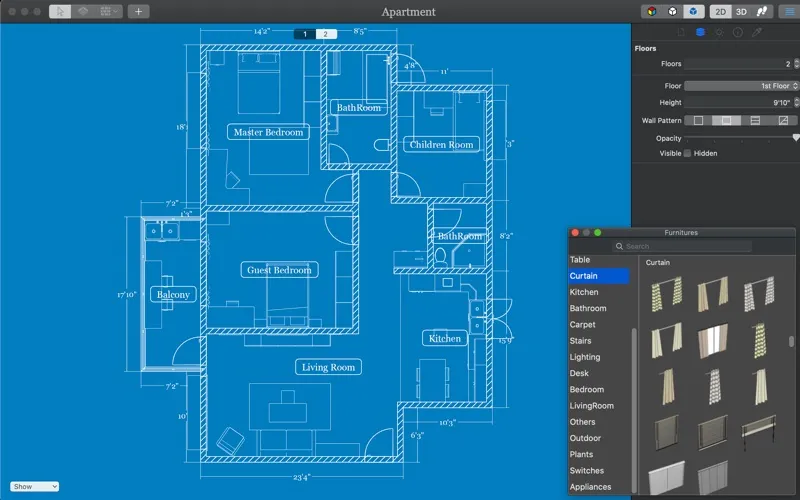Select the blue cube render mode
The image size is (800, 500).
click(693, 11)
